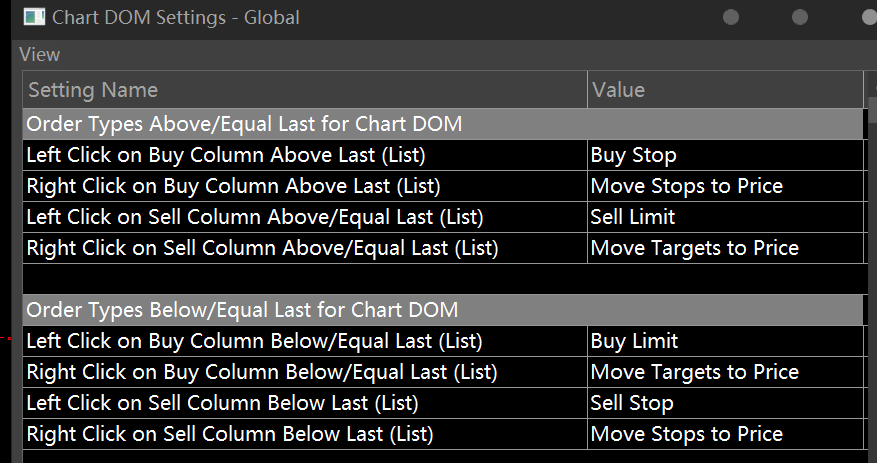Change the upper Move Stops to Price value
Screen dimensions: 877x463
[724, 186]
